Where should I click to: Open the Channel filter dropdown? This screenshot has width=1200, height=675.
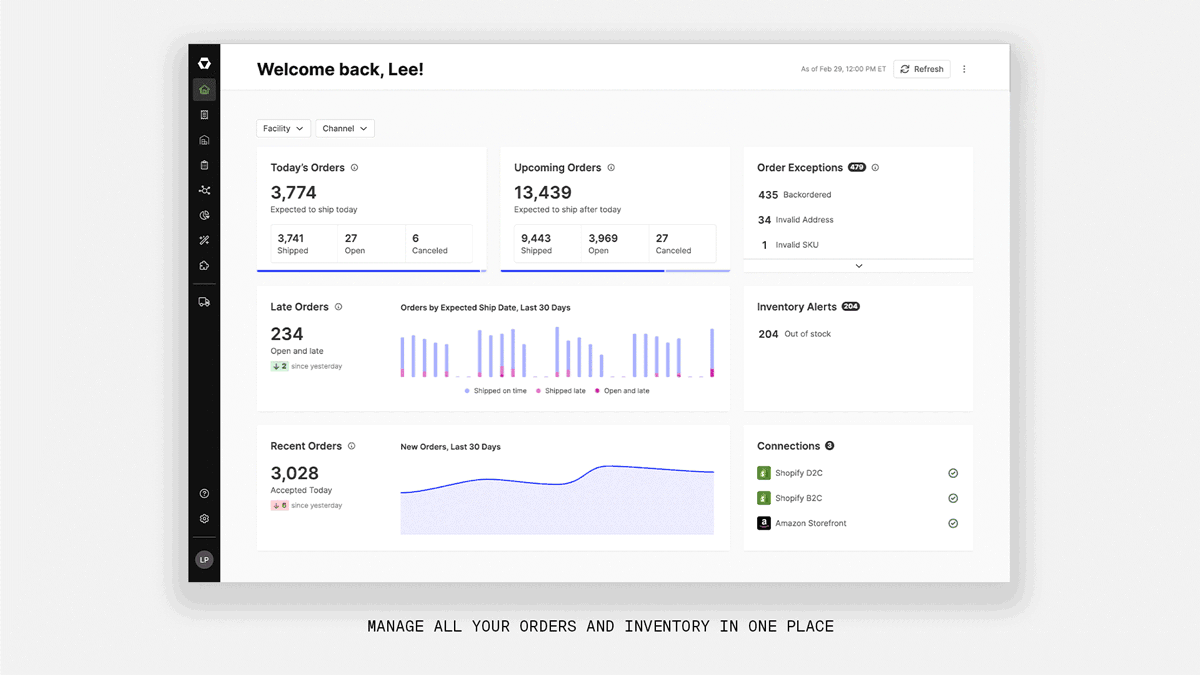(345, 129)
